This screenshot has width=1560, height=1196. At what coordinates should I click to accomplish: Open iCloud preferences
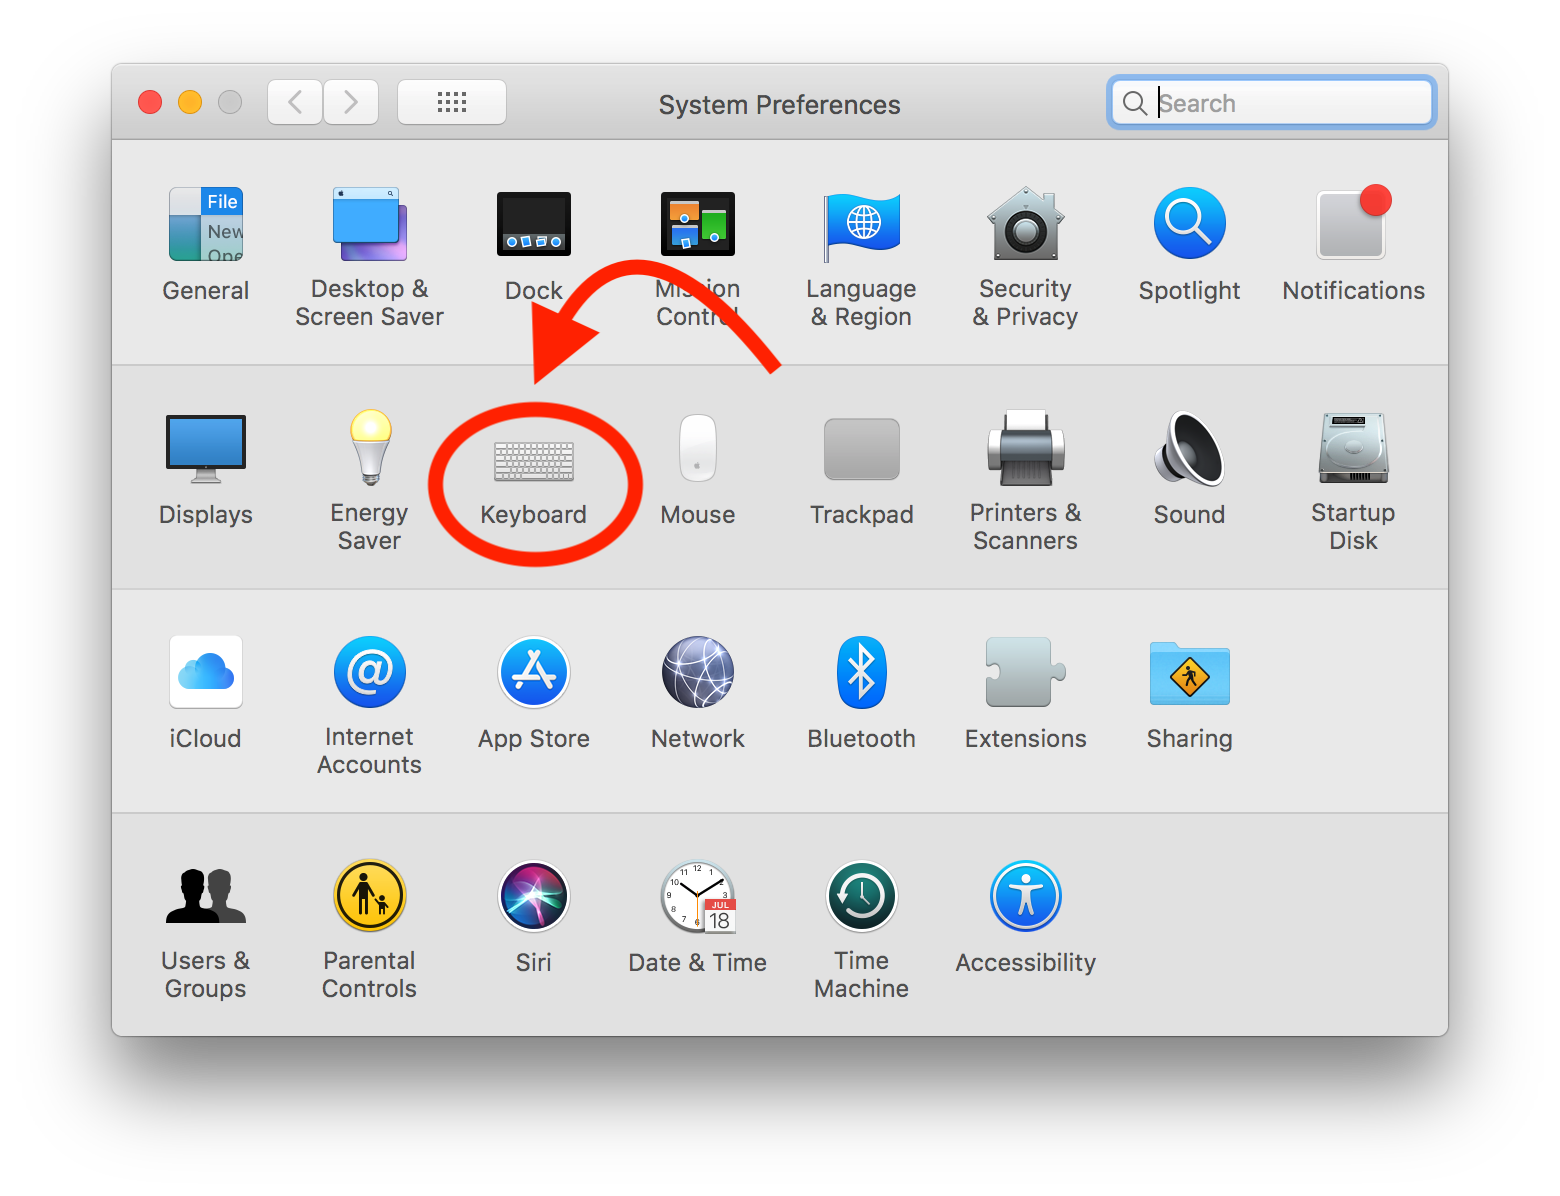point(206,673)
